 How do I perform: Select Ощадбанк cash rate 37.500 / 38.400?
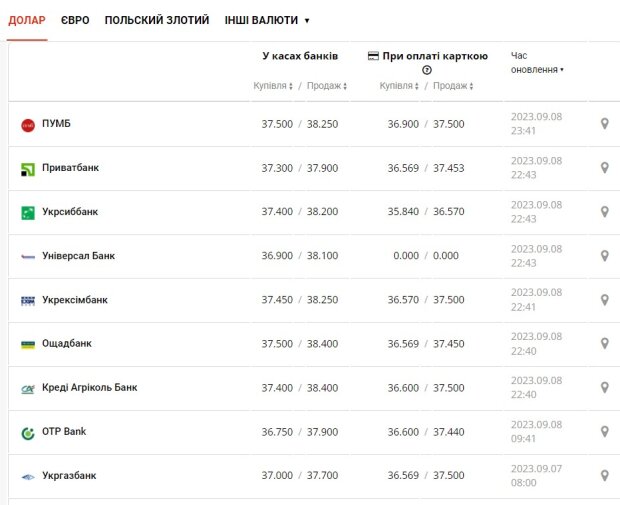[x=300, y=344]
